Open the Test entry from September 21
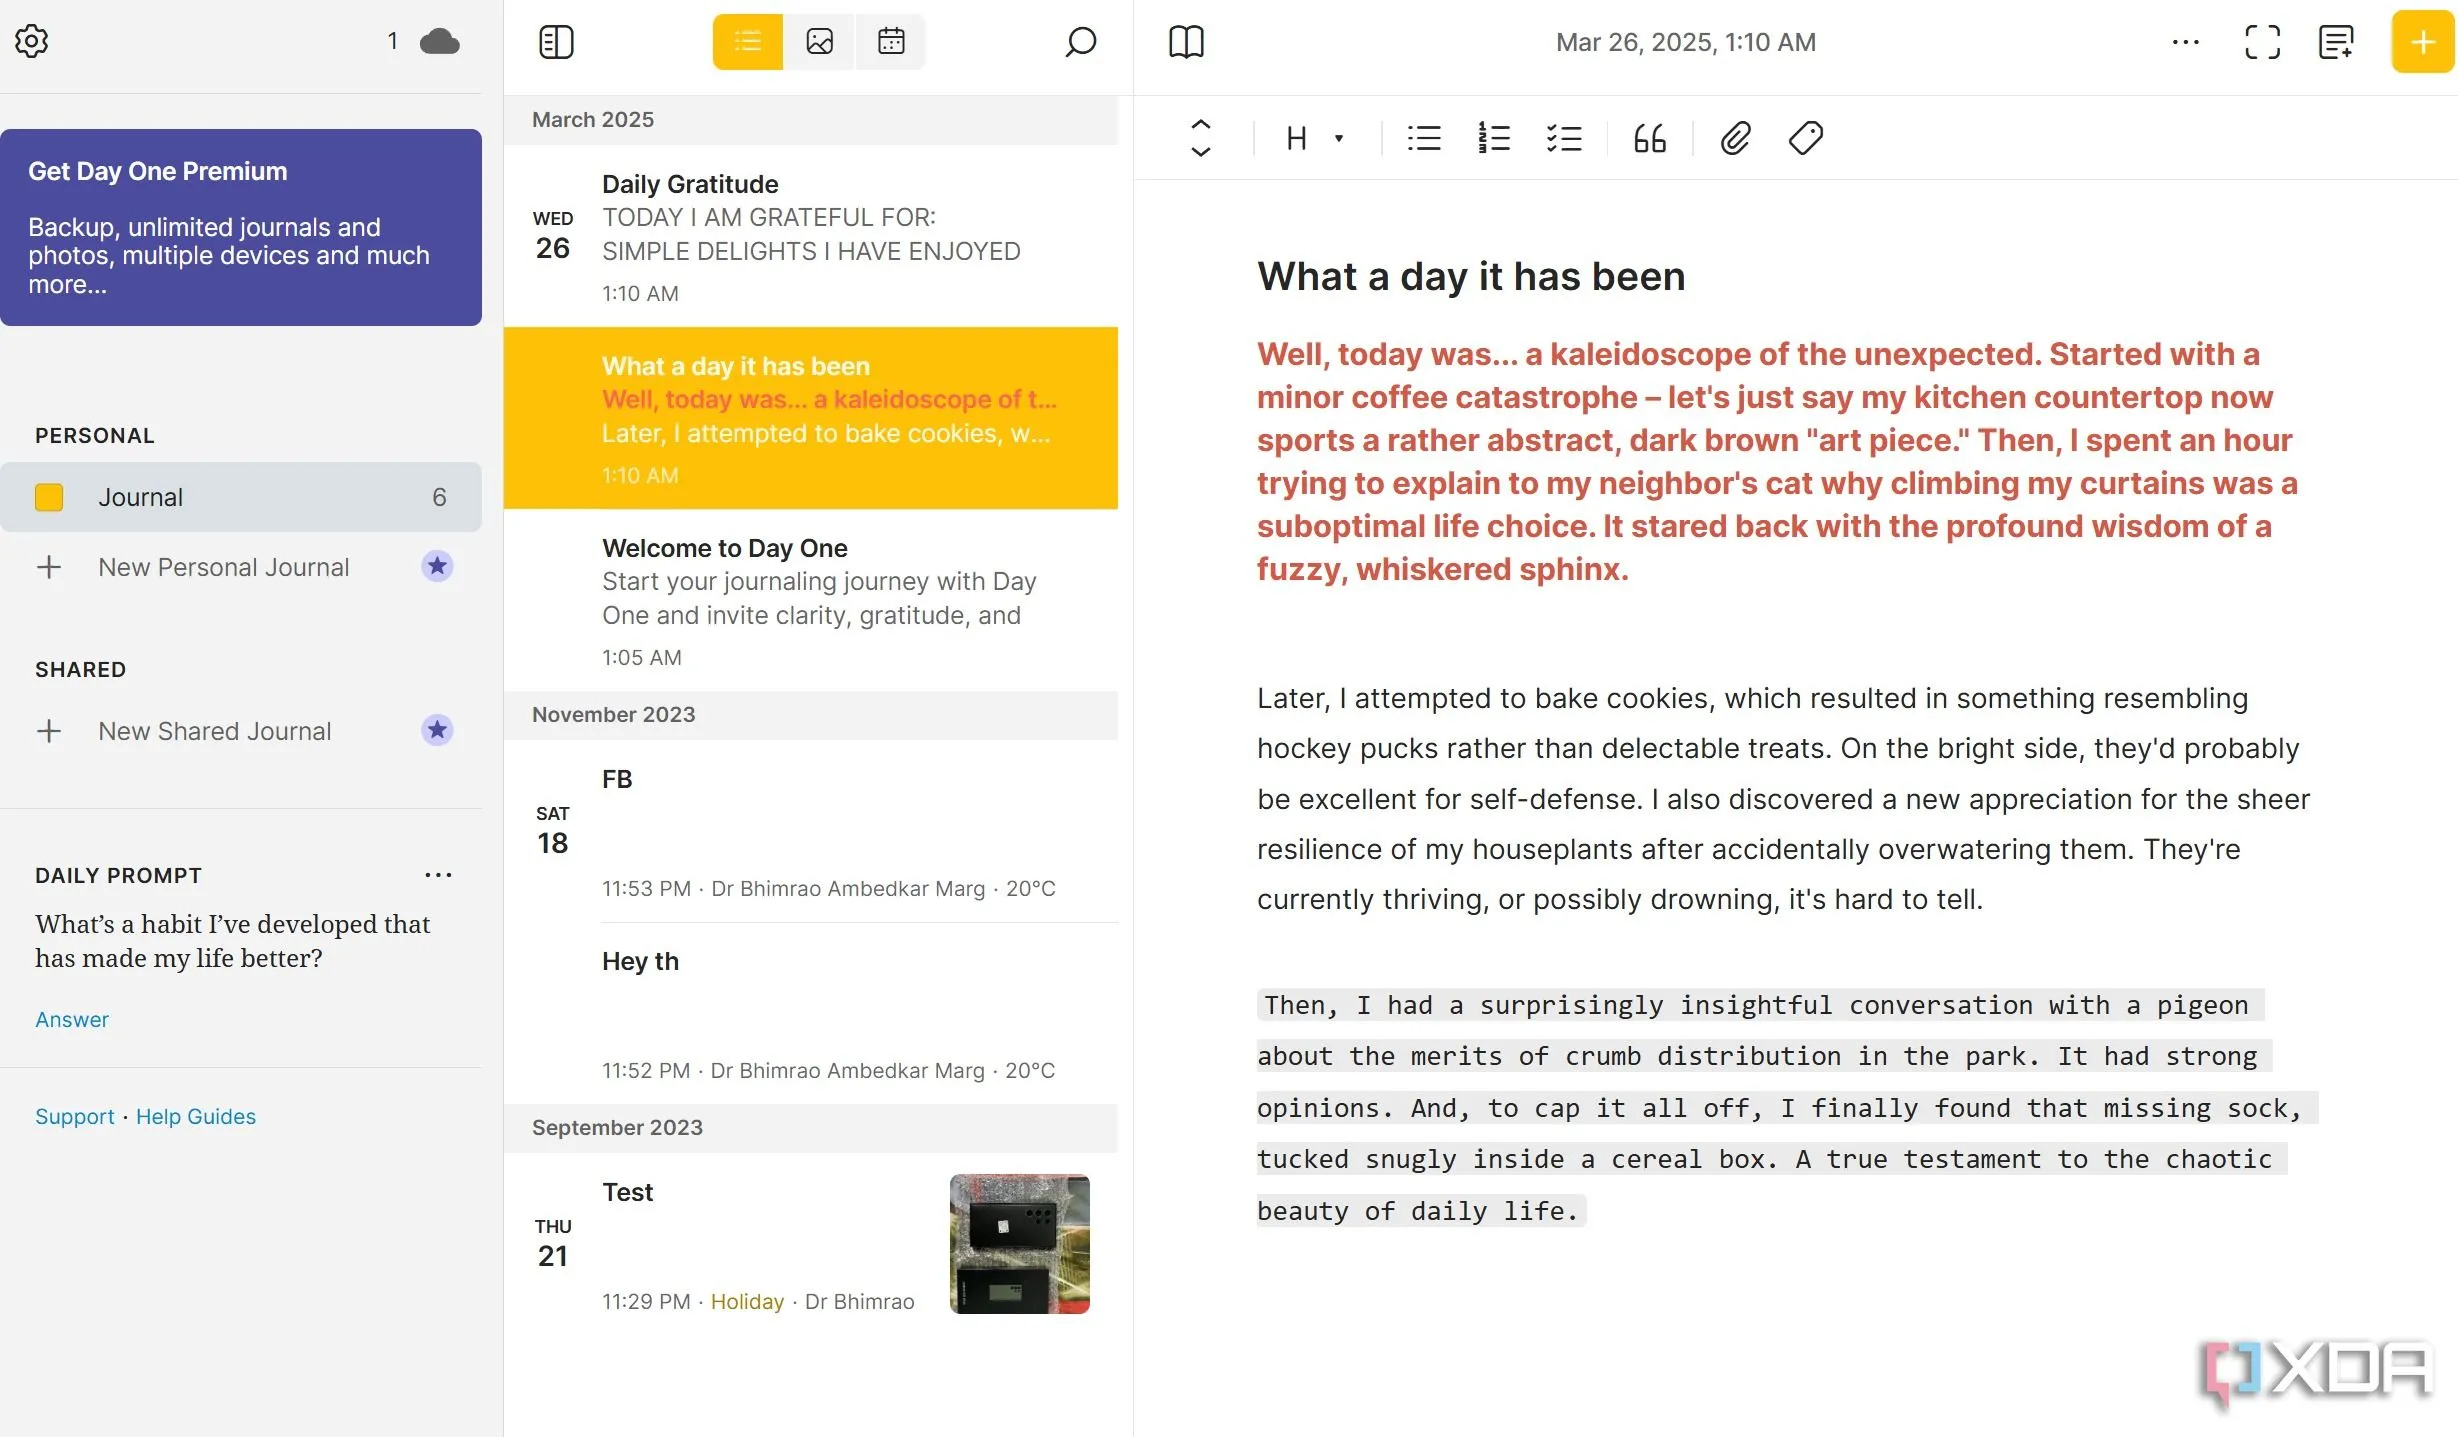Image resolution: width=2458 pixels, height=1437 pixels. coord(811,1244)
